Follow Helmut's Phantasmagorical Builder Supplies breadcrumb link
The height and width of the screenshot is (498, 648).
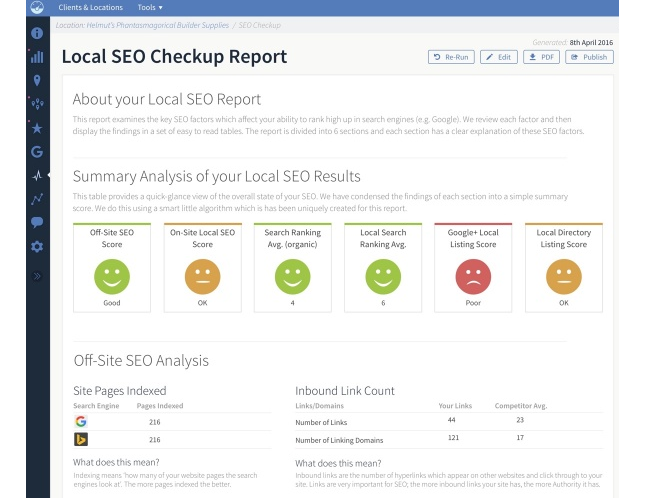pyautogui.click(x=157, y=25)
